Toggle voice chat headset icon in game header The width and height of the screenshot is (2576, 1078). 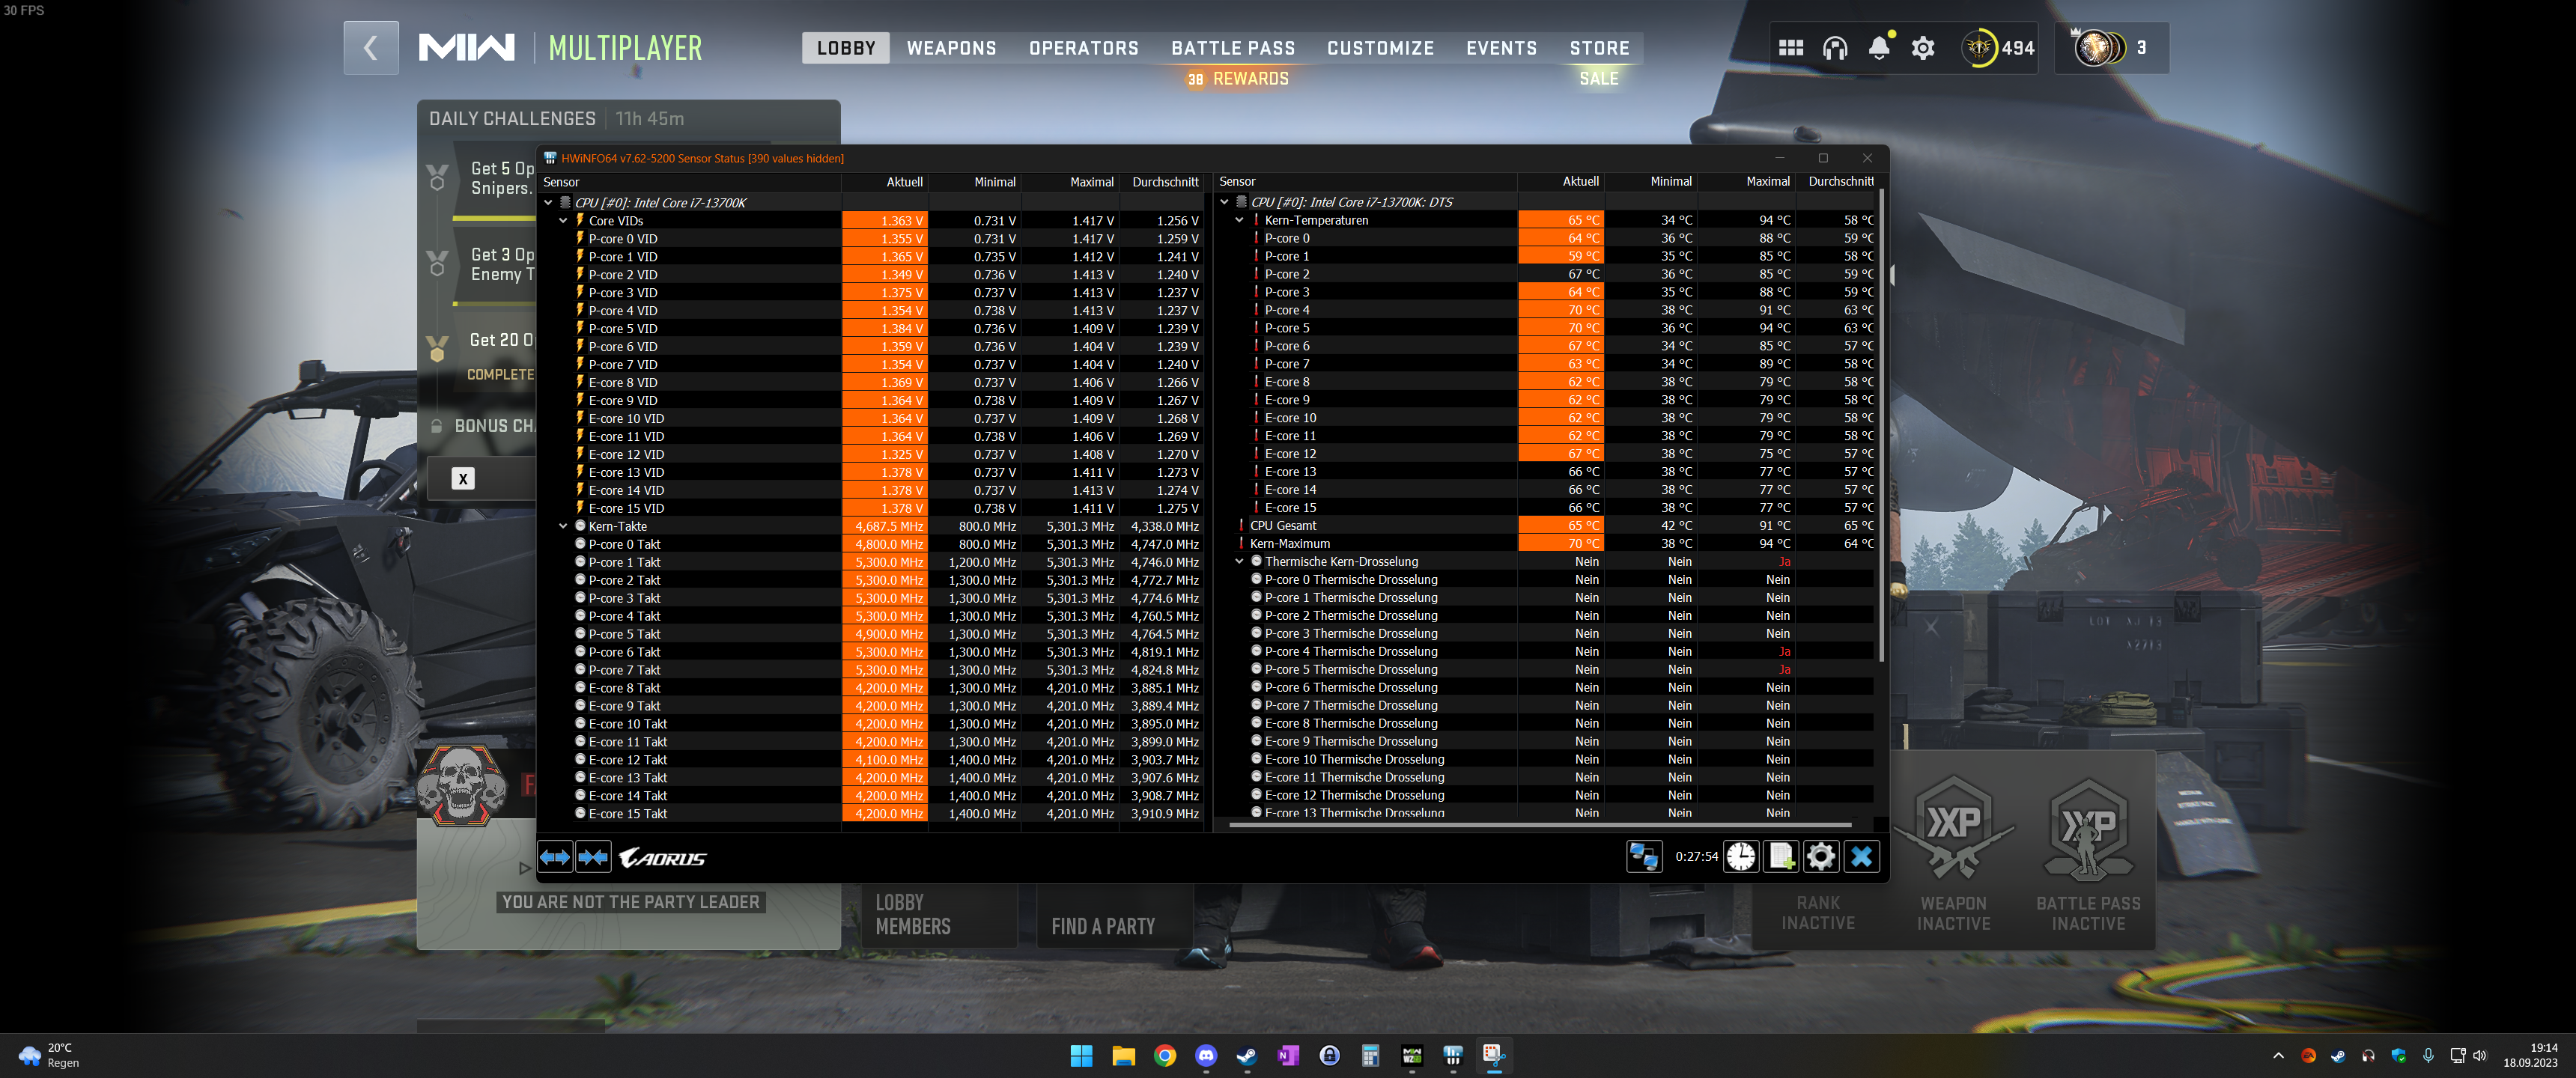[1834, 48]
